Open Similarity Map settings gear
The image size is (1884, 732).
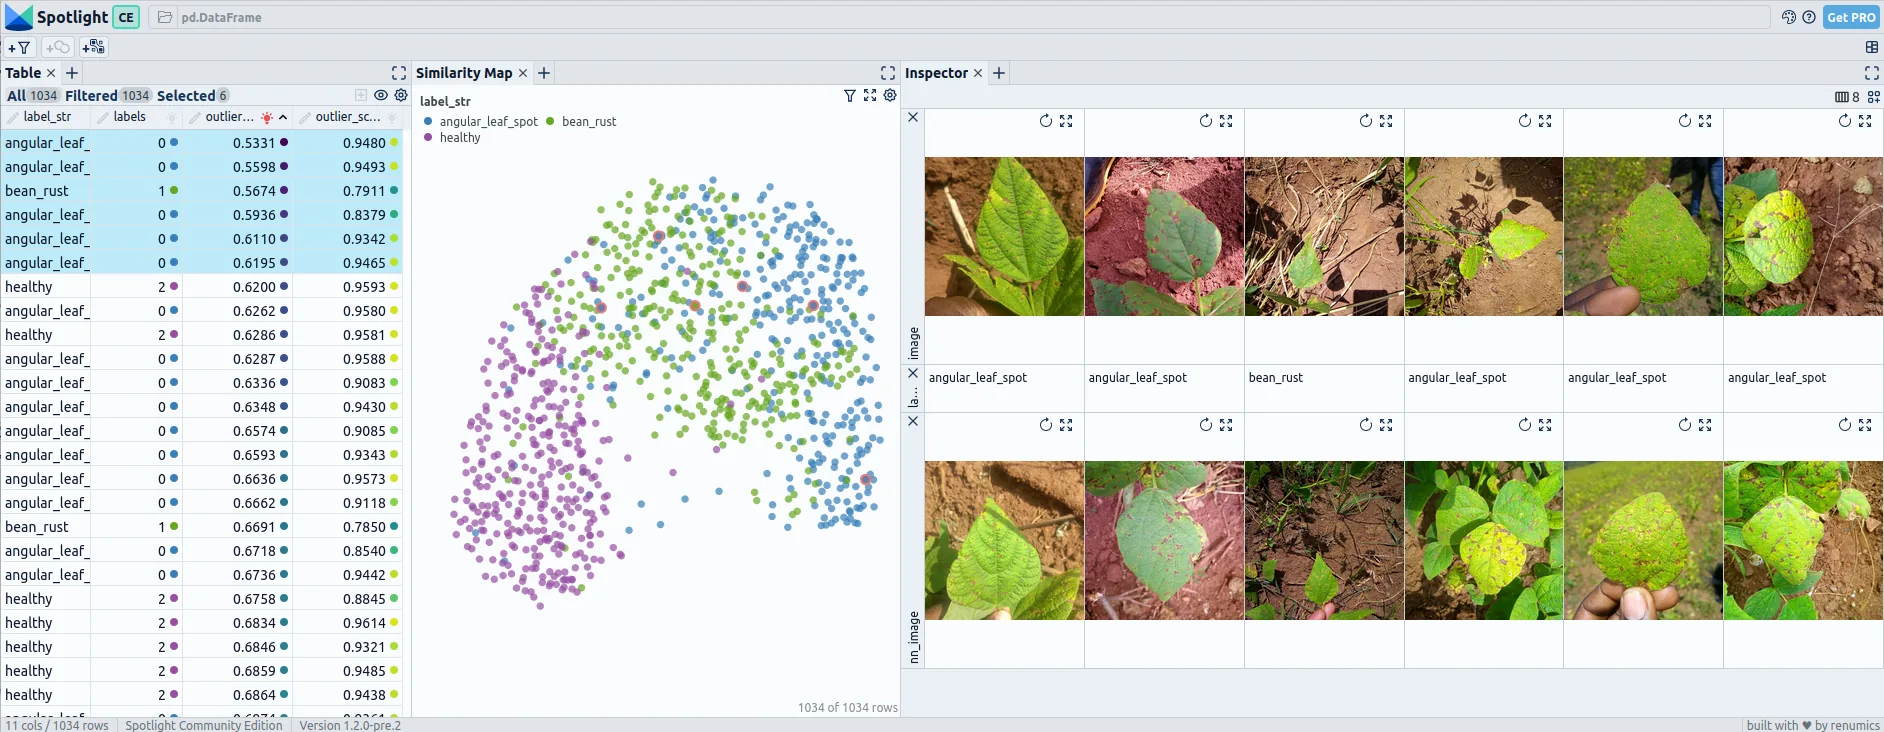890,95
